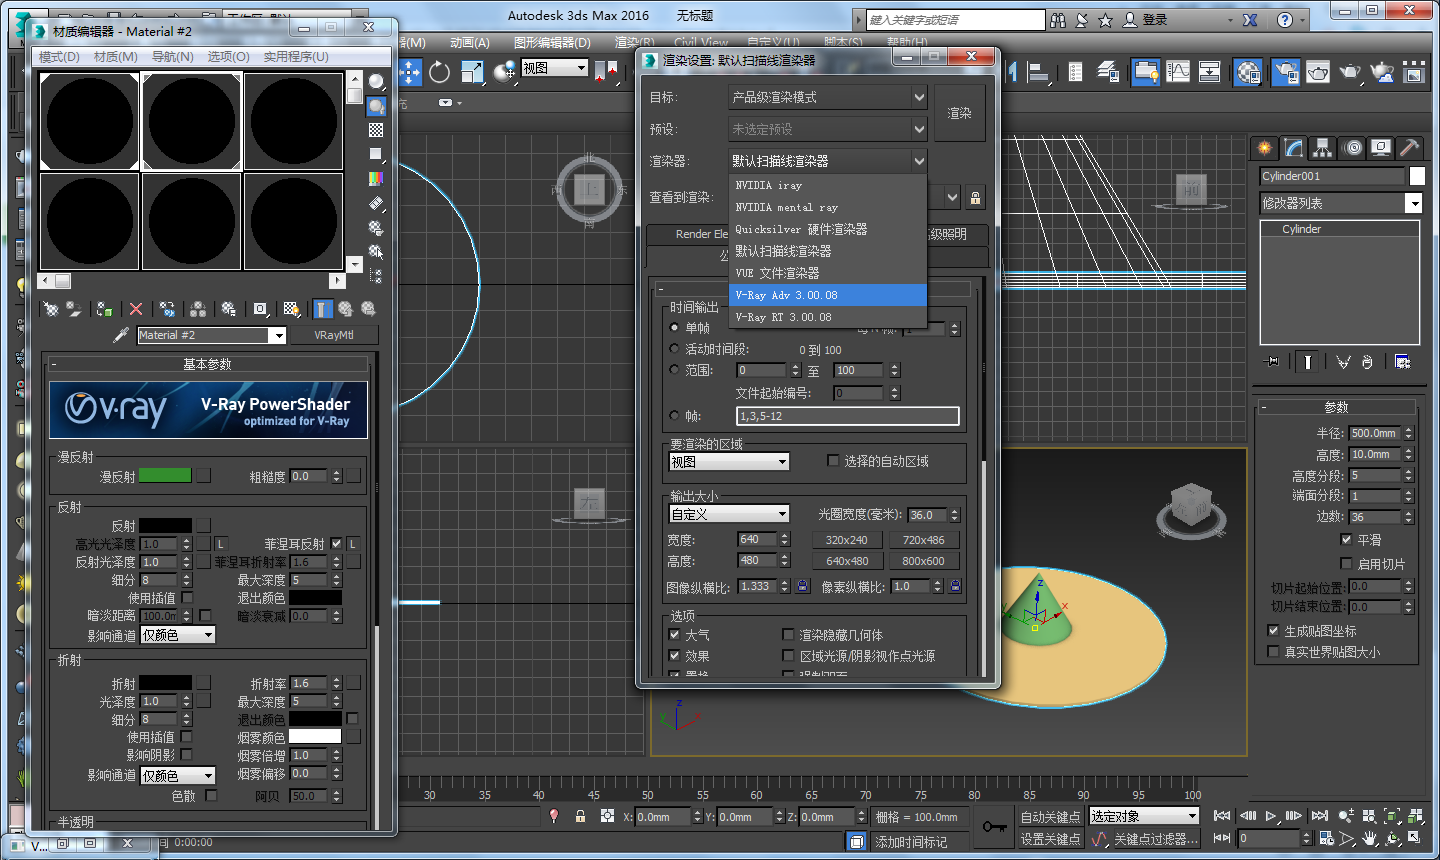1440x860 pixels.
Task: Open the 要渲染的区域 视图 dropdown
Action: [x=729, y=461]
